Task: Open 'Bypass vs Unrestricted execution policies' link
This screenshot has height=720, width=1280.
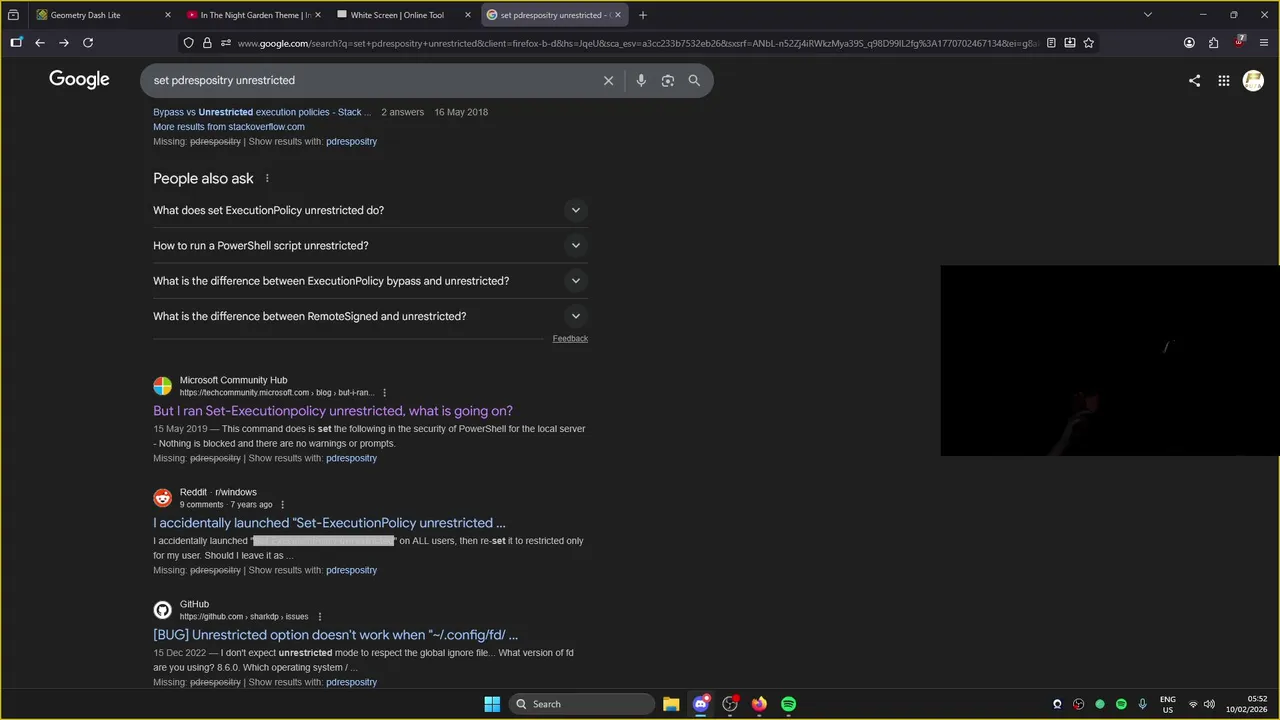Action: 262,112
